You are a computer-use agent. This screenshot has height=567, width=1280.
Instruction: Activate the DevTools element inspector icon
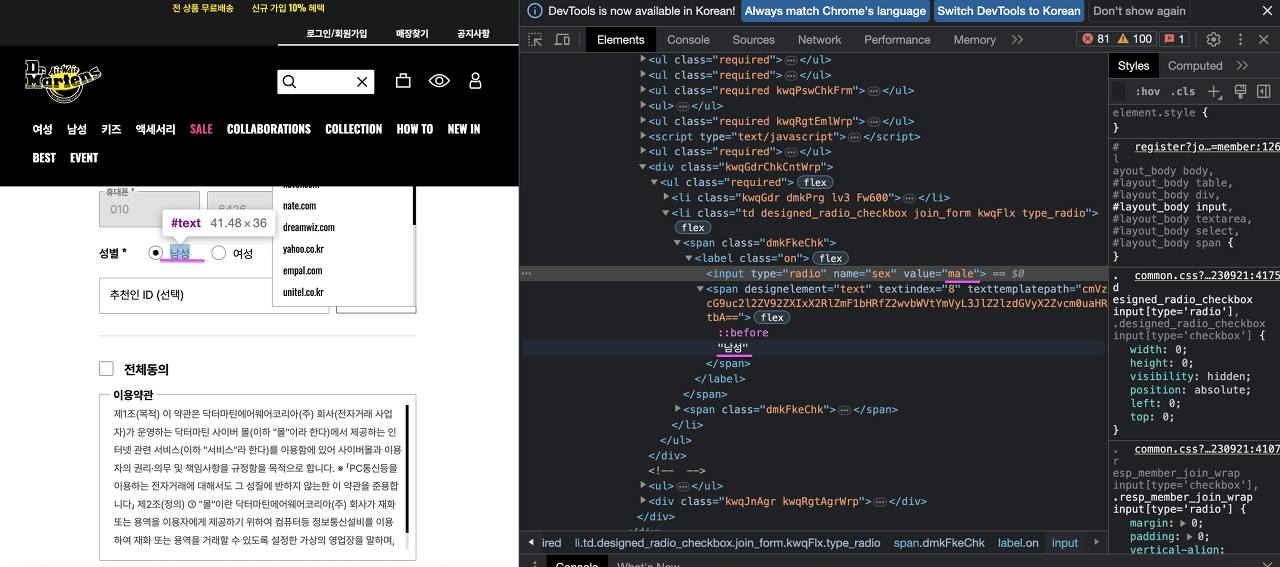tap(535, 39)
